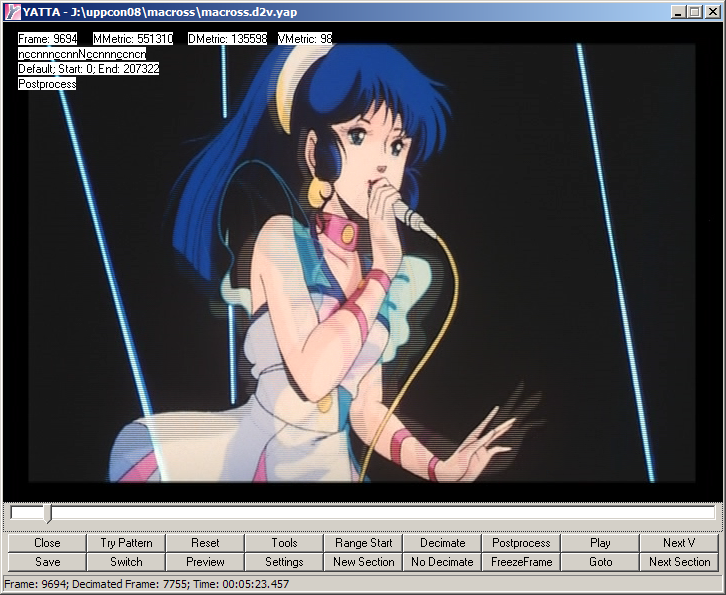Click the FreezeFrame button
This screenshot has width=726, height=595.
tap(521, 562)
